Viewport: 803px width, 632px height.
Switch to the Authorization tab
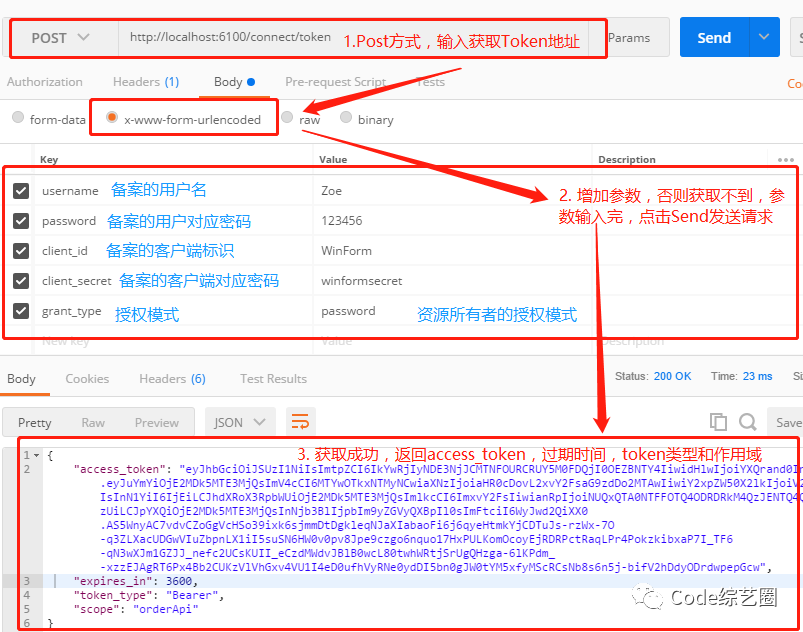(45, 82)
